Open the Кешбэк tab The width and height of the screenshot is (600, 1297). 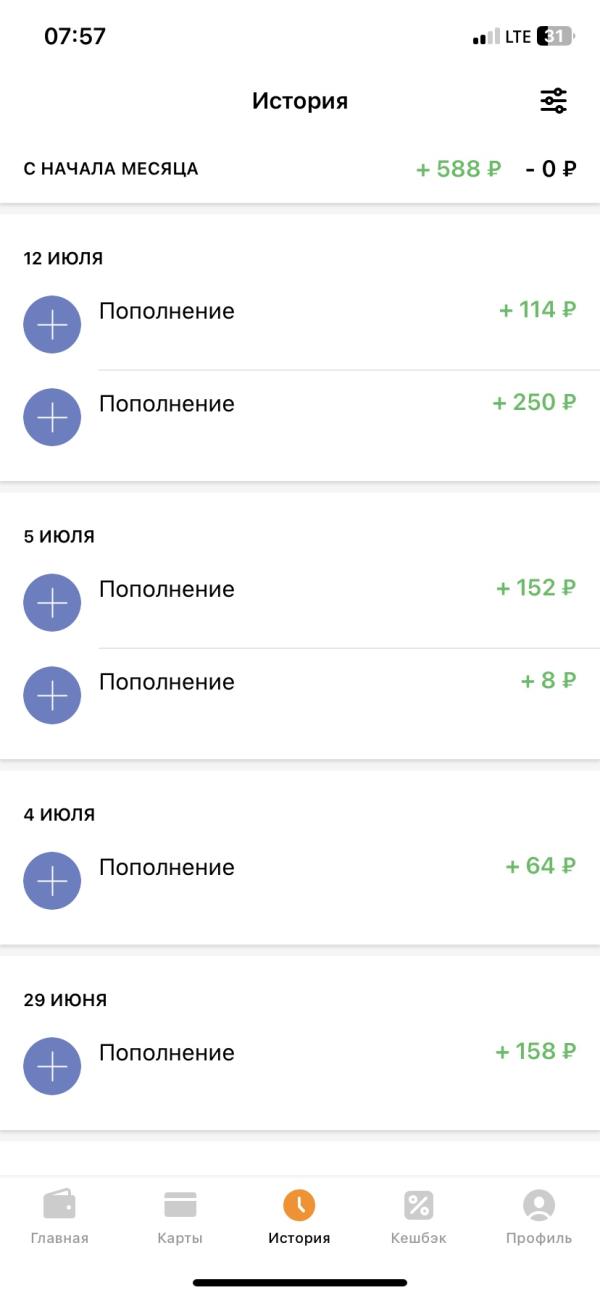pyautogui.click(x=419, y=1217)
